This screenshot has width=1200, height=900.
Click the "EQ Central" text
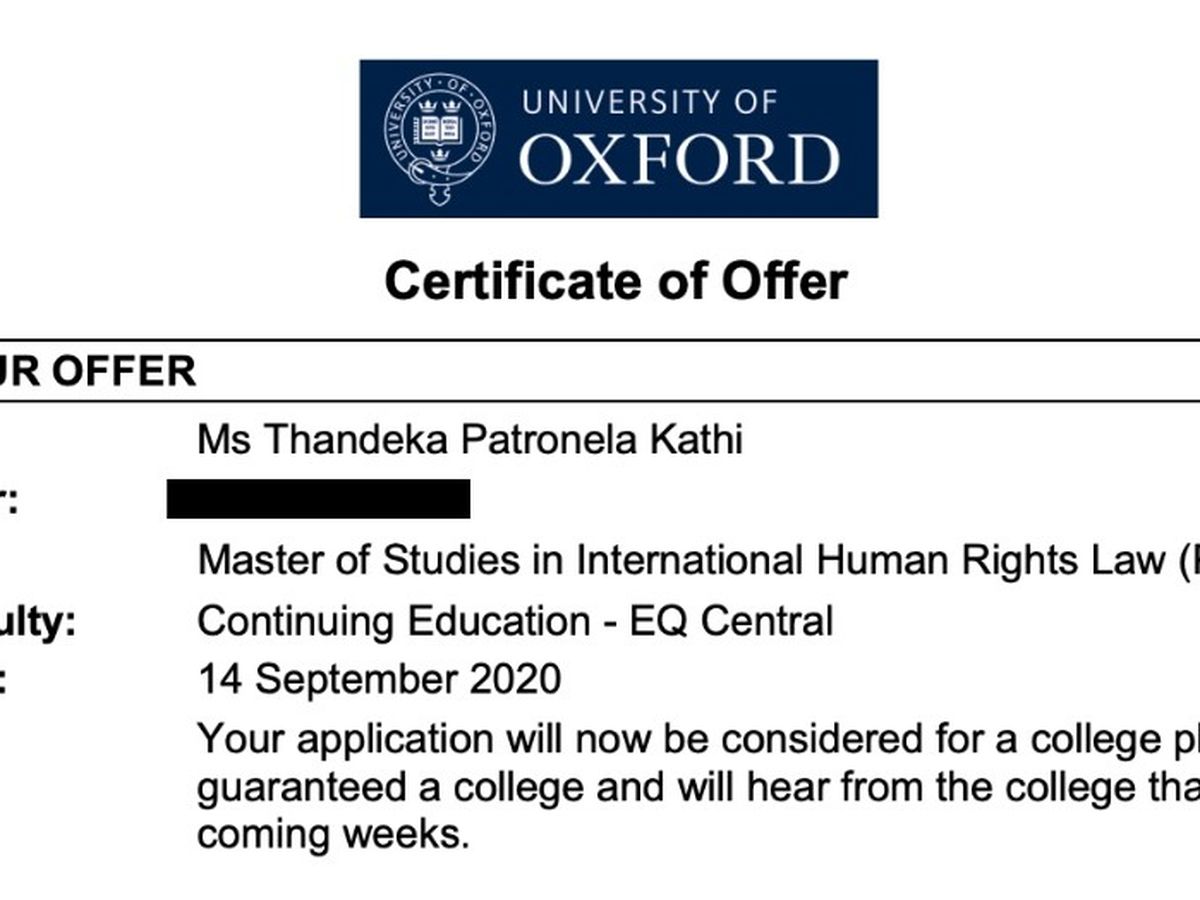(731, 622)
